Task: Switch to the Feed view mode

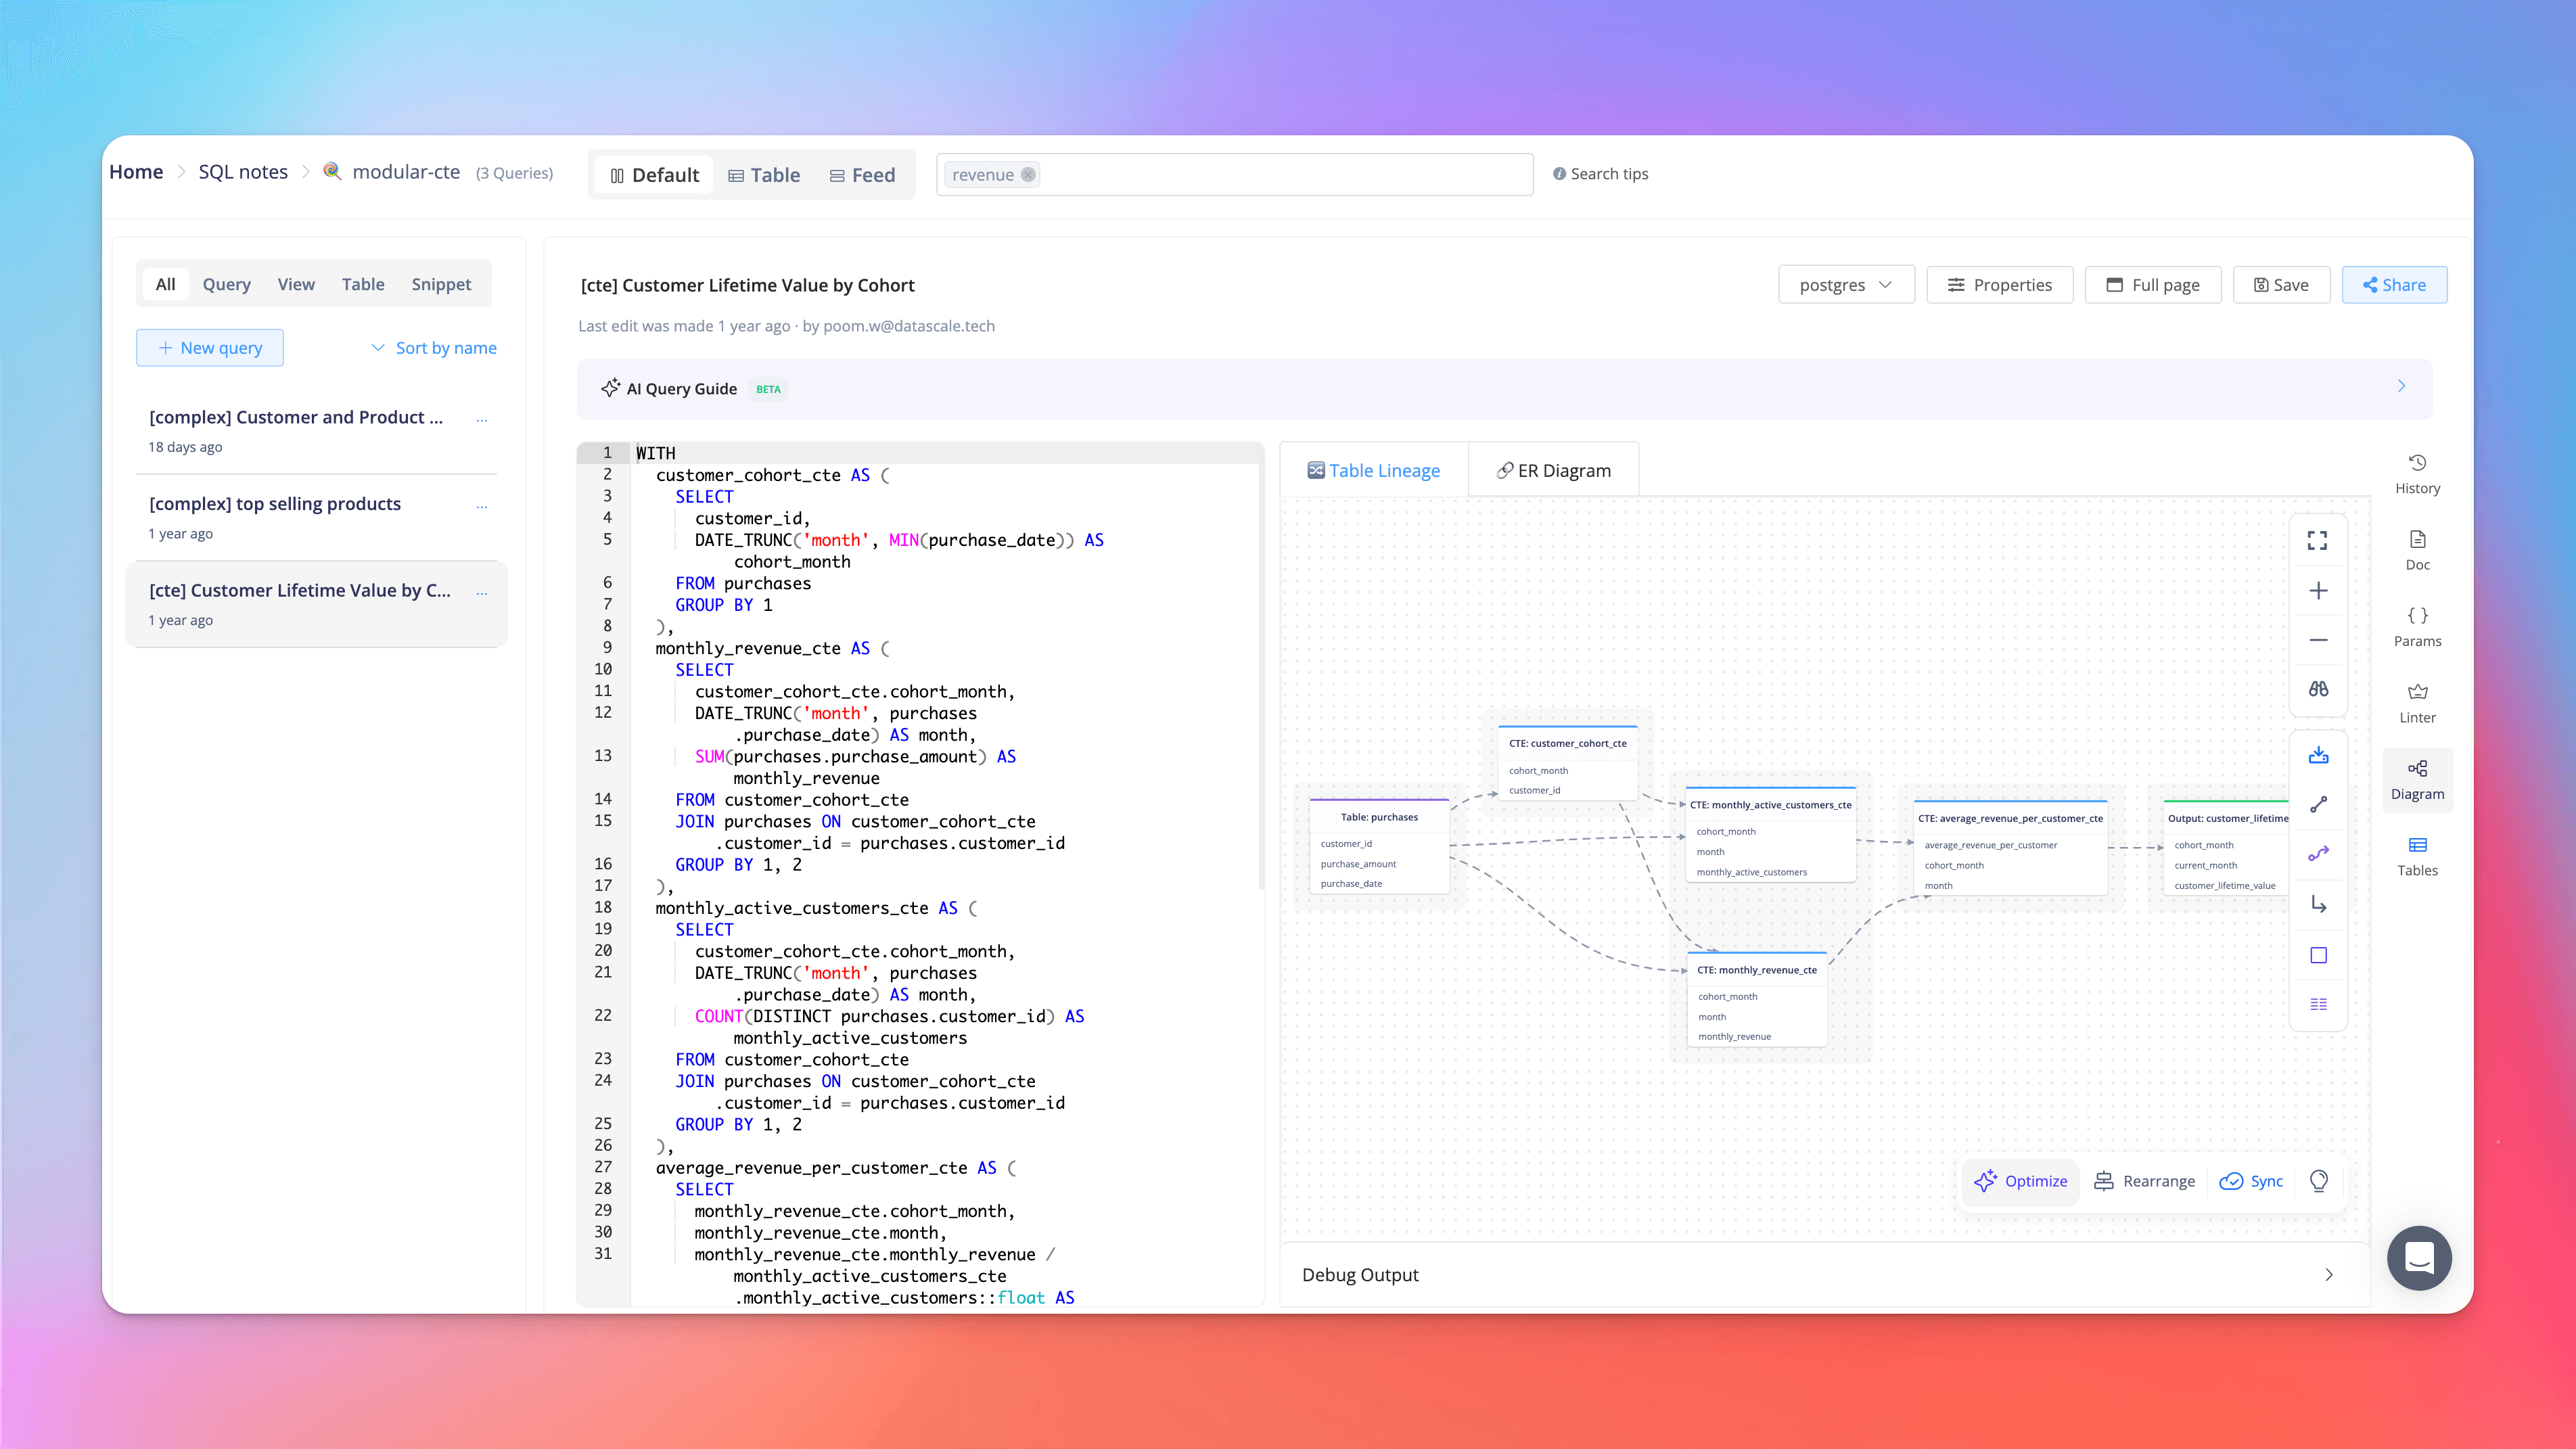Action: click(x=862, y=175)
